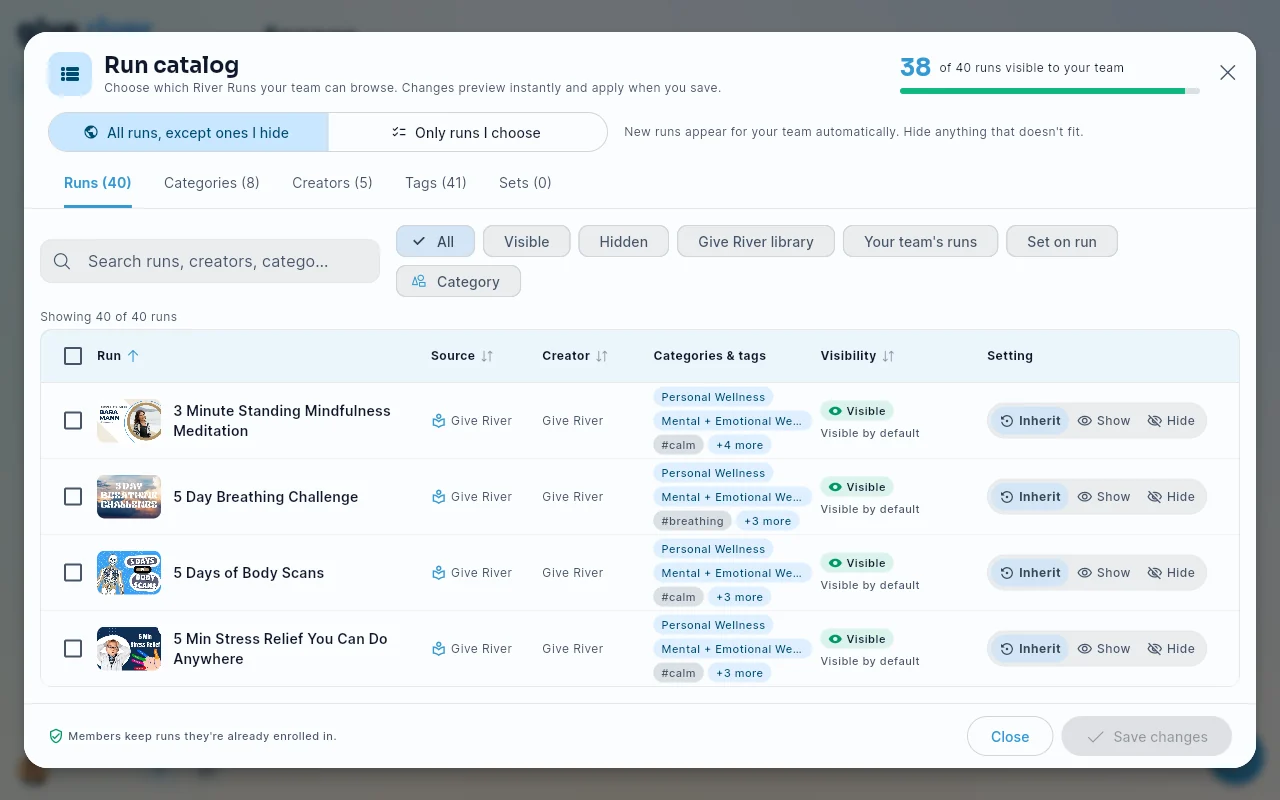Image resolution: width=1280 pixels, height=800 pixels.
Task: Hide the 5 Days of Body Scans run
Action: click(1171, 573)
